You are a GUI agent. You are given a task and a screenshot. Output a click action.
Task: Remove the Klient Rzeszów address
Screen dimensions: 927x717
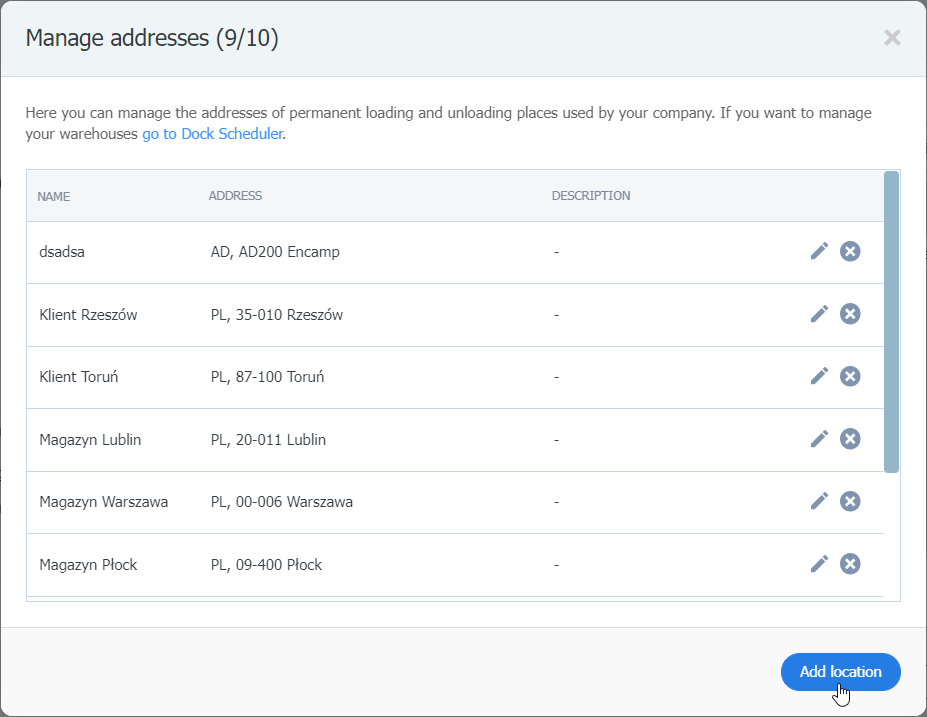pos(850,314)
